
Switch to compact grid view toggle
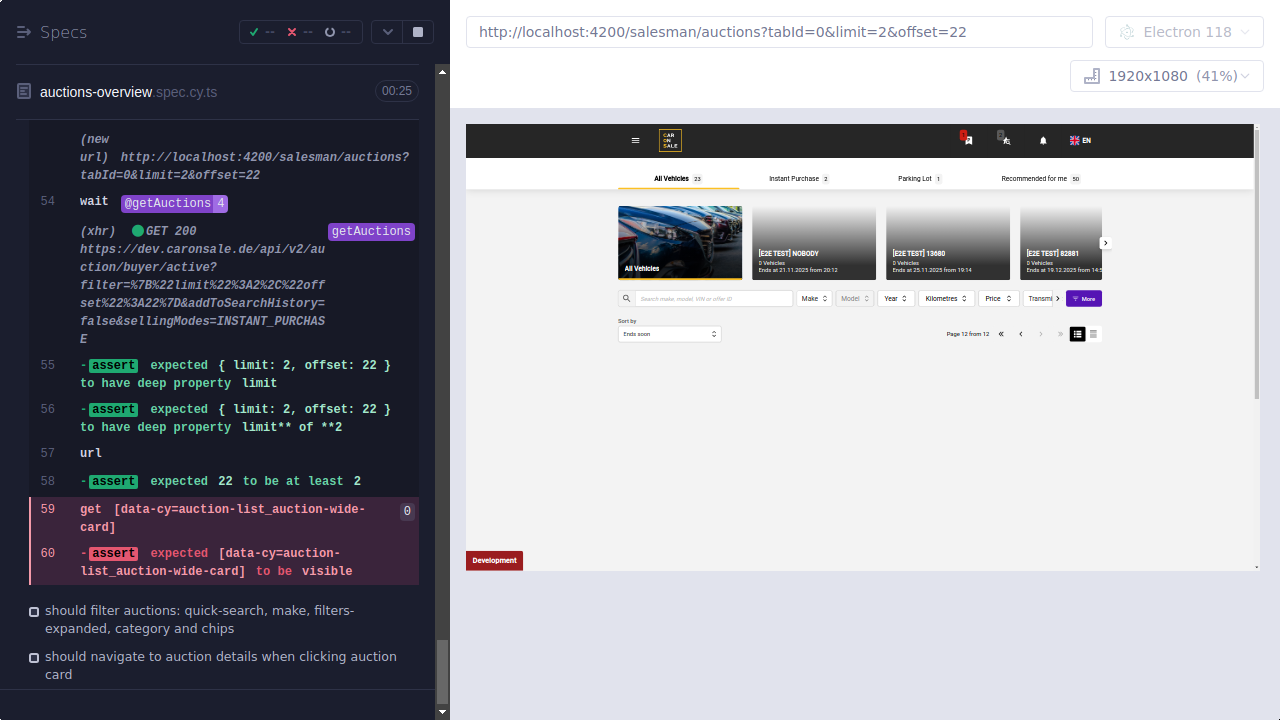[x=1094, y=334]
